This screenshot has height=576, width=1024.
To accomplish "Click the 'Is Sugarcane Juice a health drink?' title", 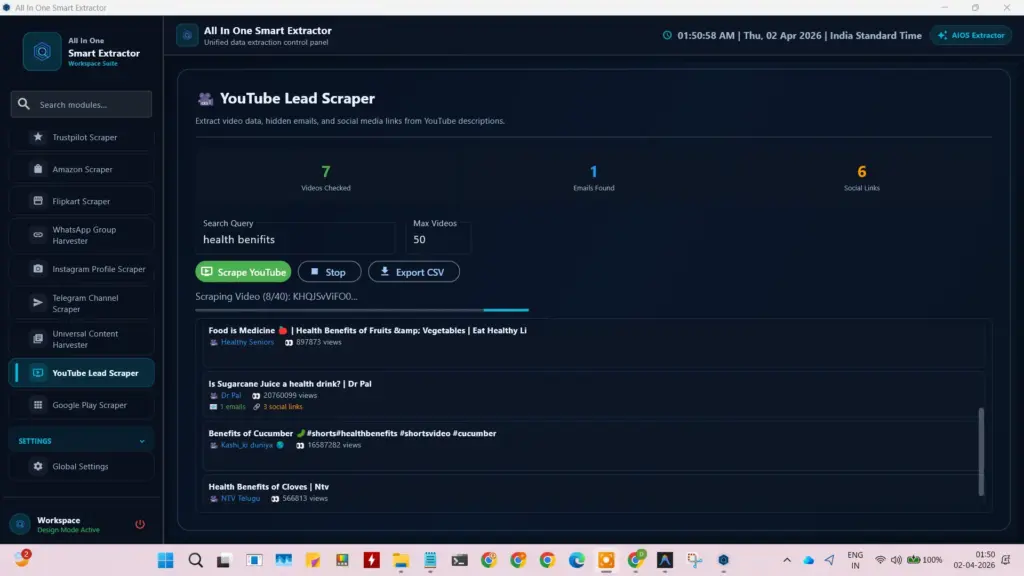I will pyautogui.click(x=290, y=384).
